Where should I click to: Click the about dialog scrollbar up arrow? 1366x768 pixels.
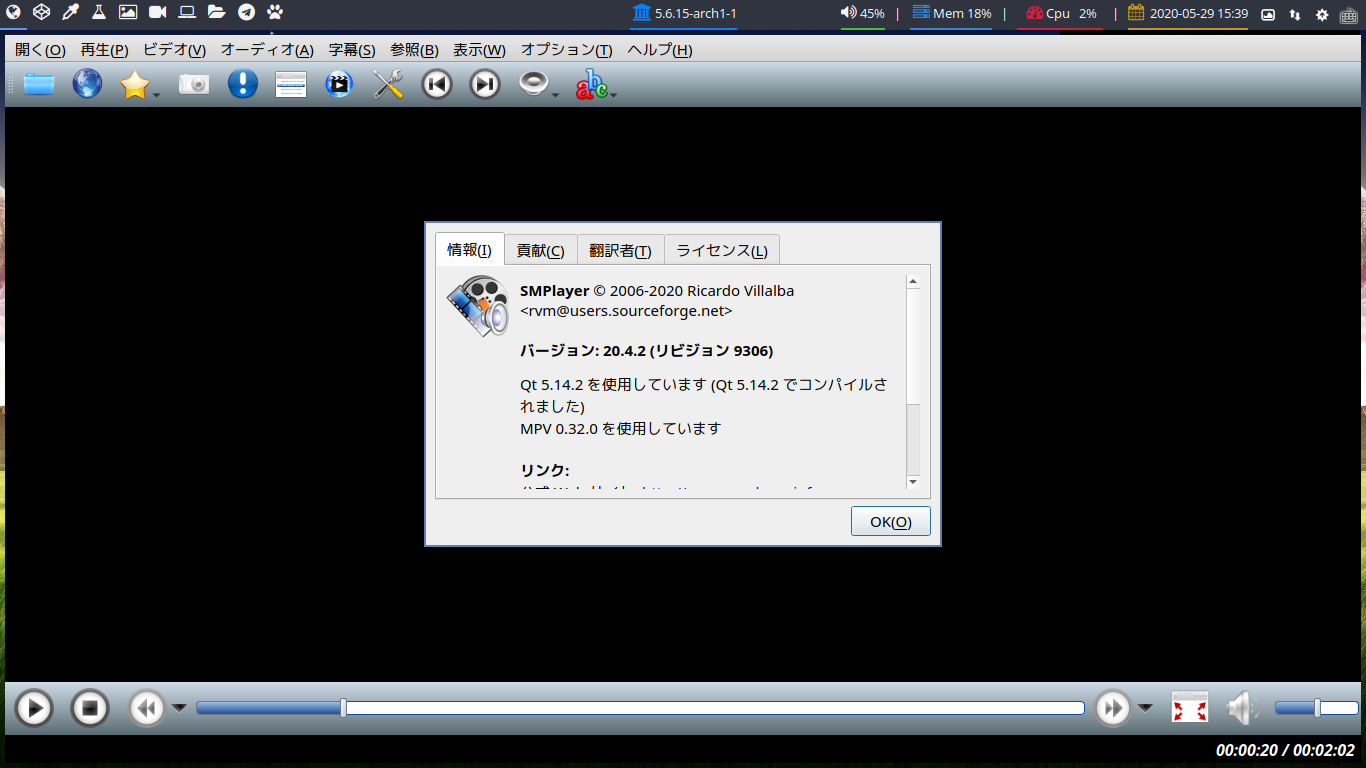pos(912,282)
